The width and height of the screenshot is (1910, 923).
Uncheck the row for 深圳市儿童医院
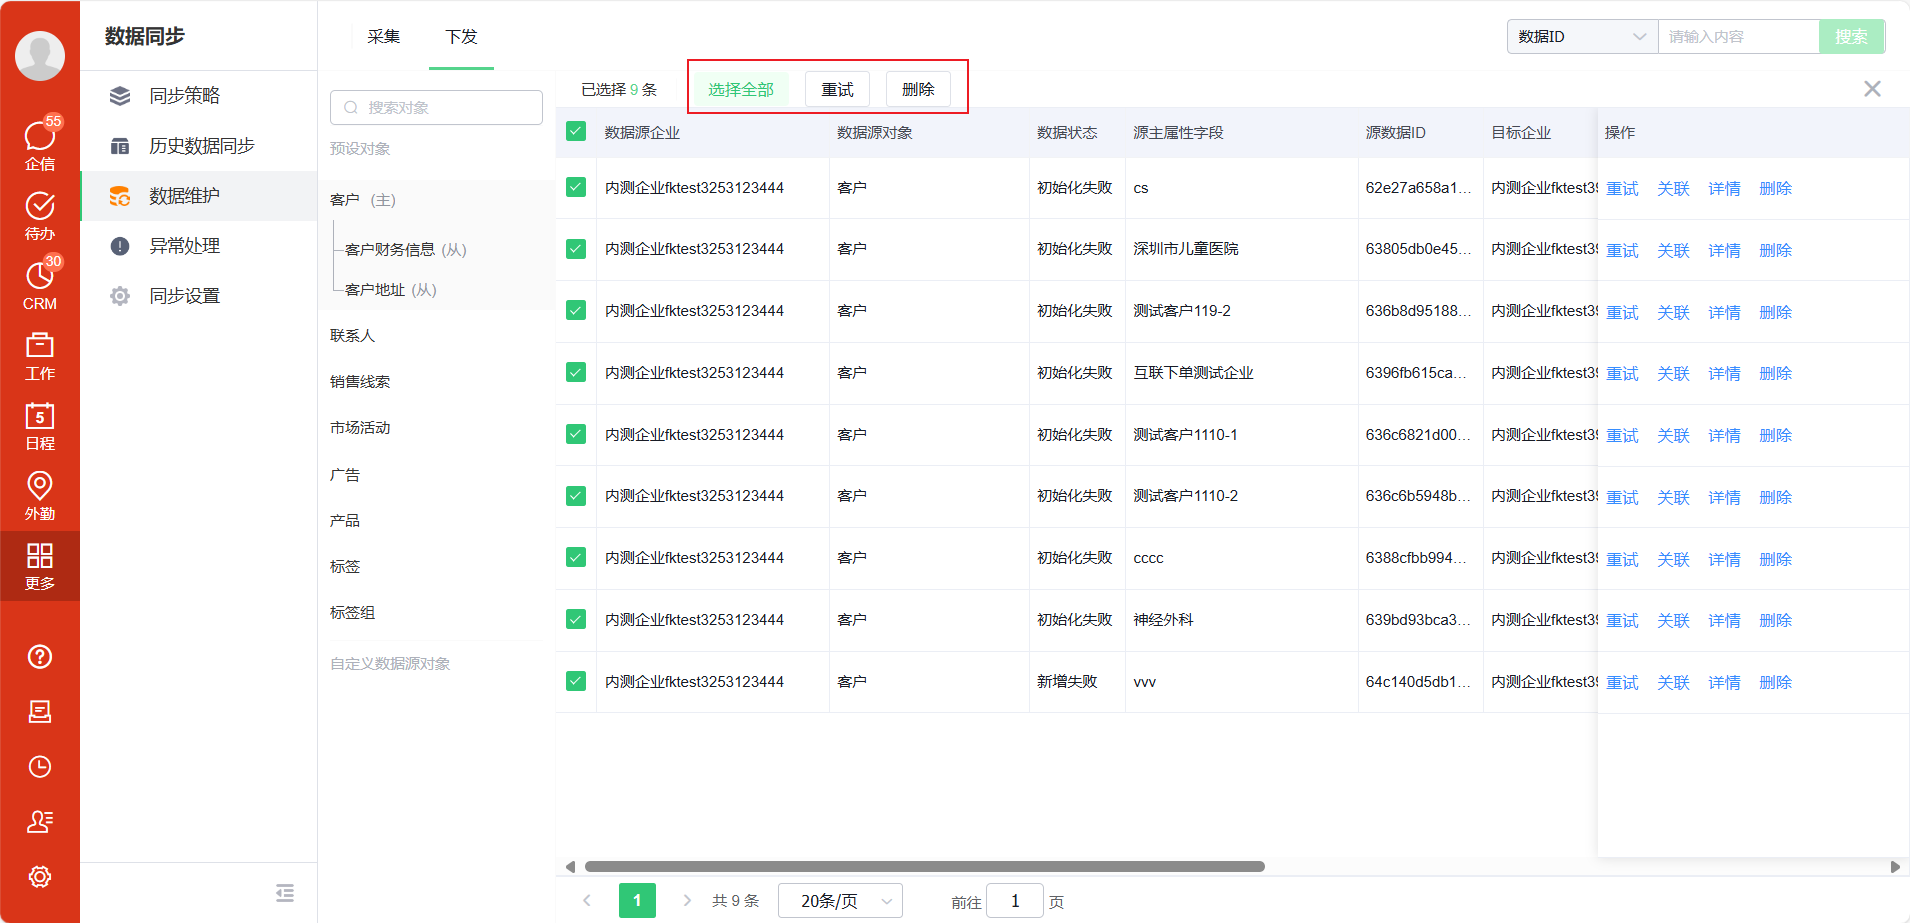tap(576, 248)
